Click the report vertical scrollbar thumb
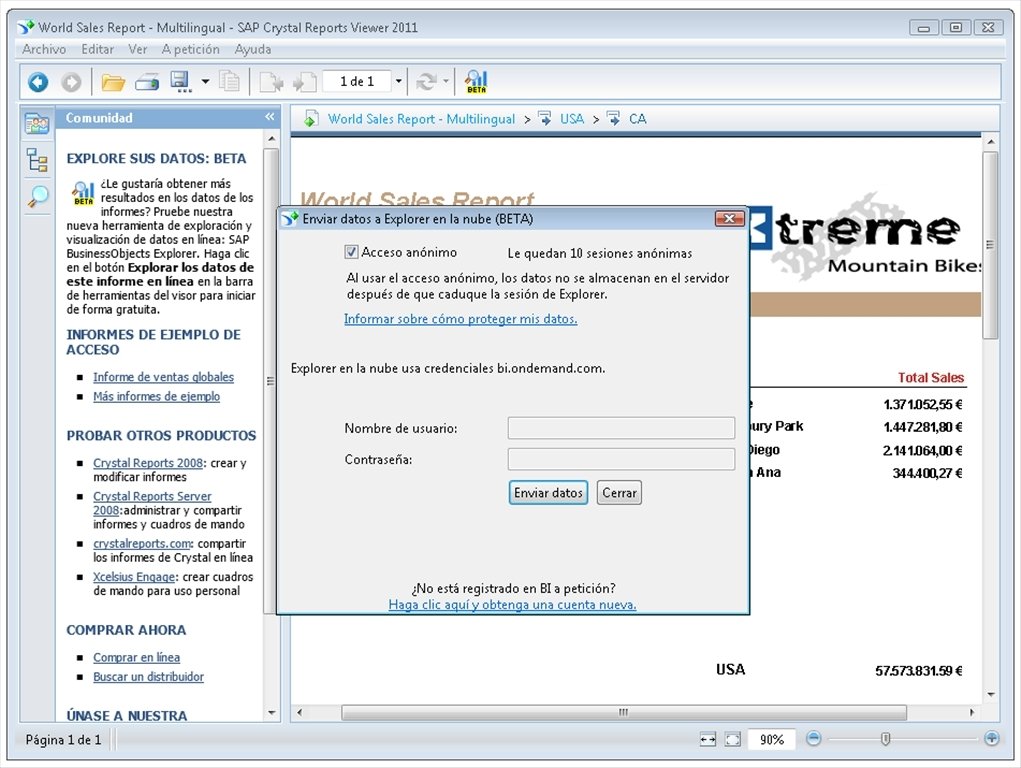Viewport: 1021px width, 768px height. tap(990, 245)
